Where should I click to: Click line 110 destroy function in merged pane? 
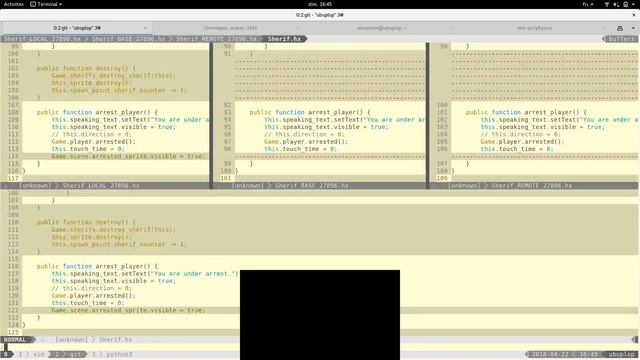86,222
